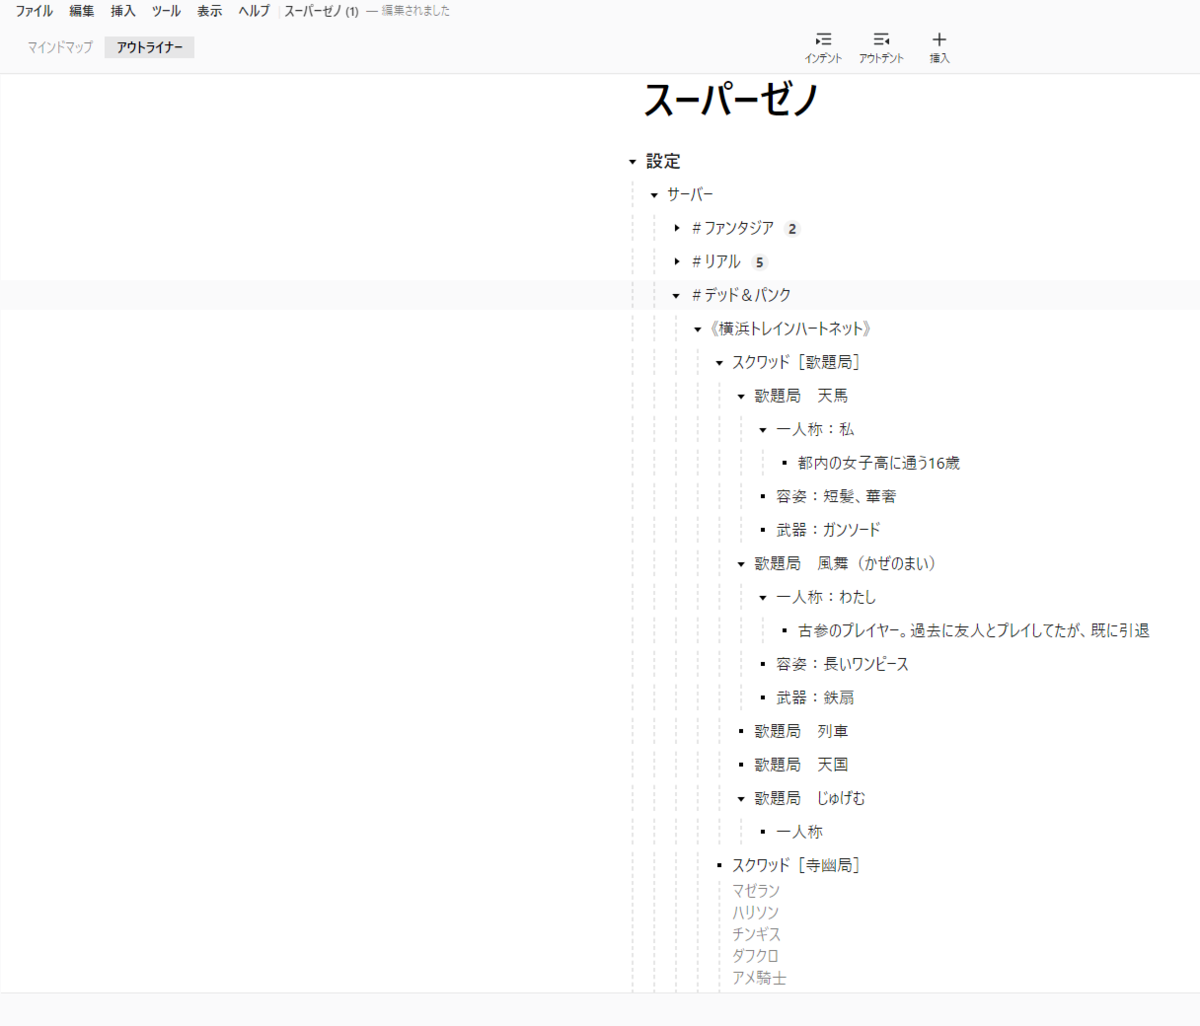Collapse the 歌題局 風舞 node
Image resolution: width=1200 pixels, height=1026 pixels.
point(741,564)
